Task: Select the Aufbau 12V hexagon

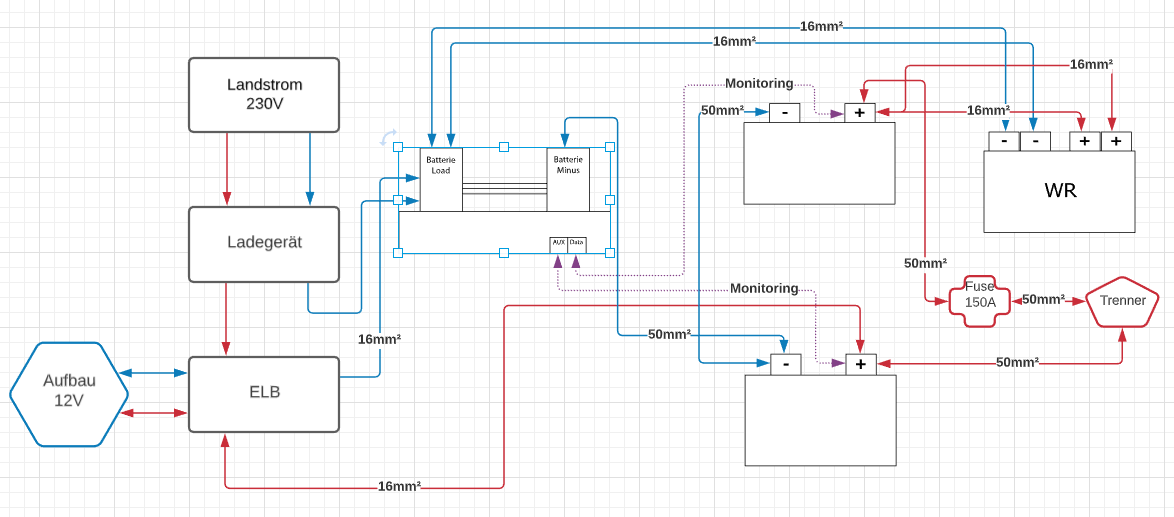Action: click(69, 394)
